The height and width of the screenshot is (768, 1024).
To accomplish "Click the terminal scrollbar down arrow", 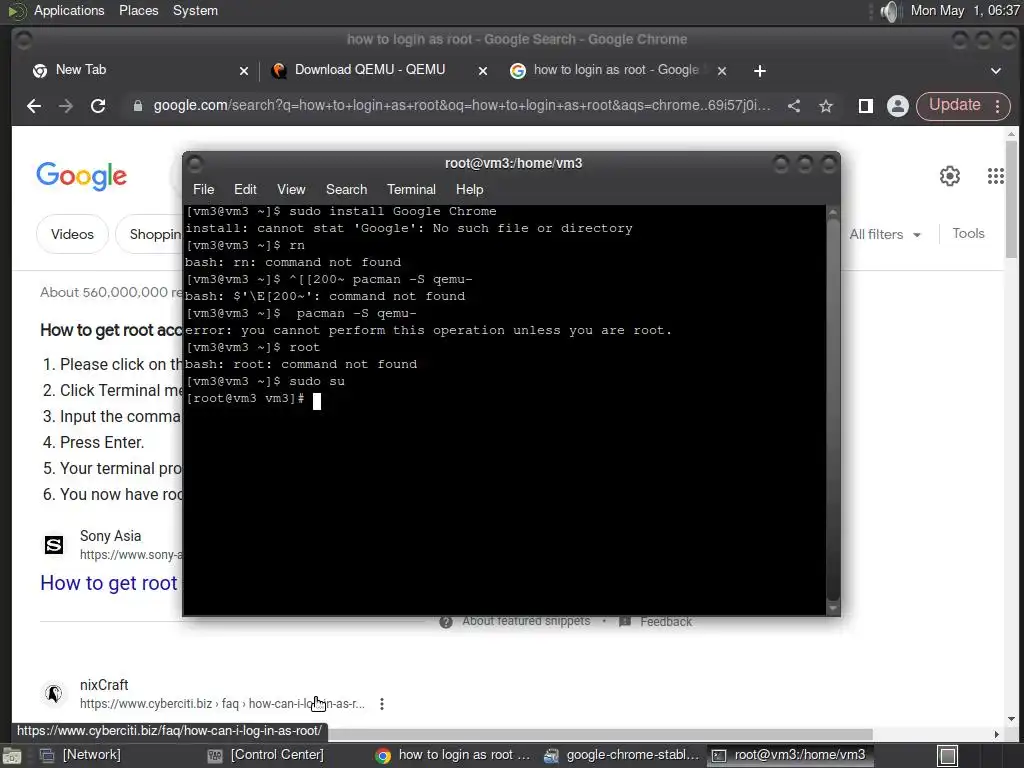I will point(833,609).
